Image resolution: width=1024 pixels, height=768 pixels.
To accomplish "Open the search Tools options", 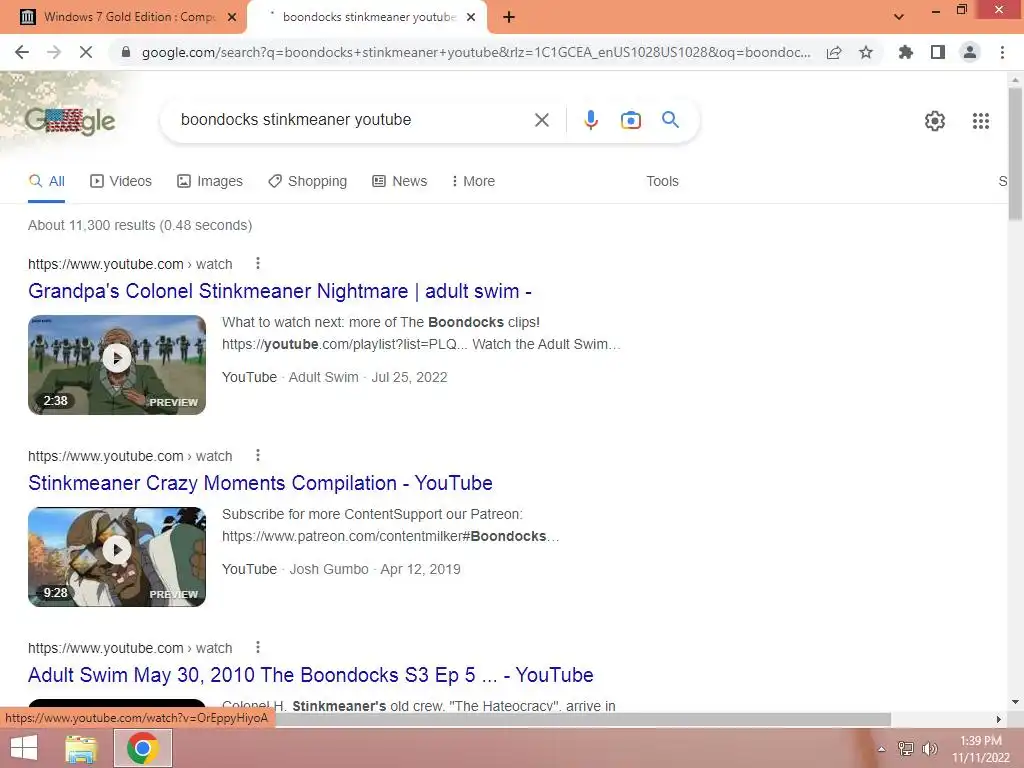I will 662,182.
